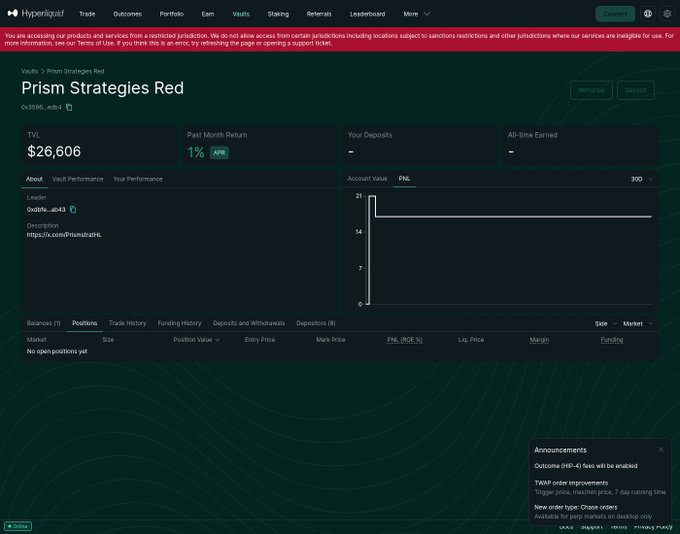Toggle the APR badge
Viewport: 680px width, 534px height.
click(x=219, y=153)
